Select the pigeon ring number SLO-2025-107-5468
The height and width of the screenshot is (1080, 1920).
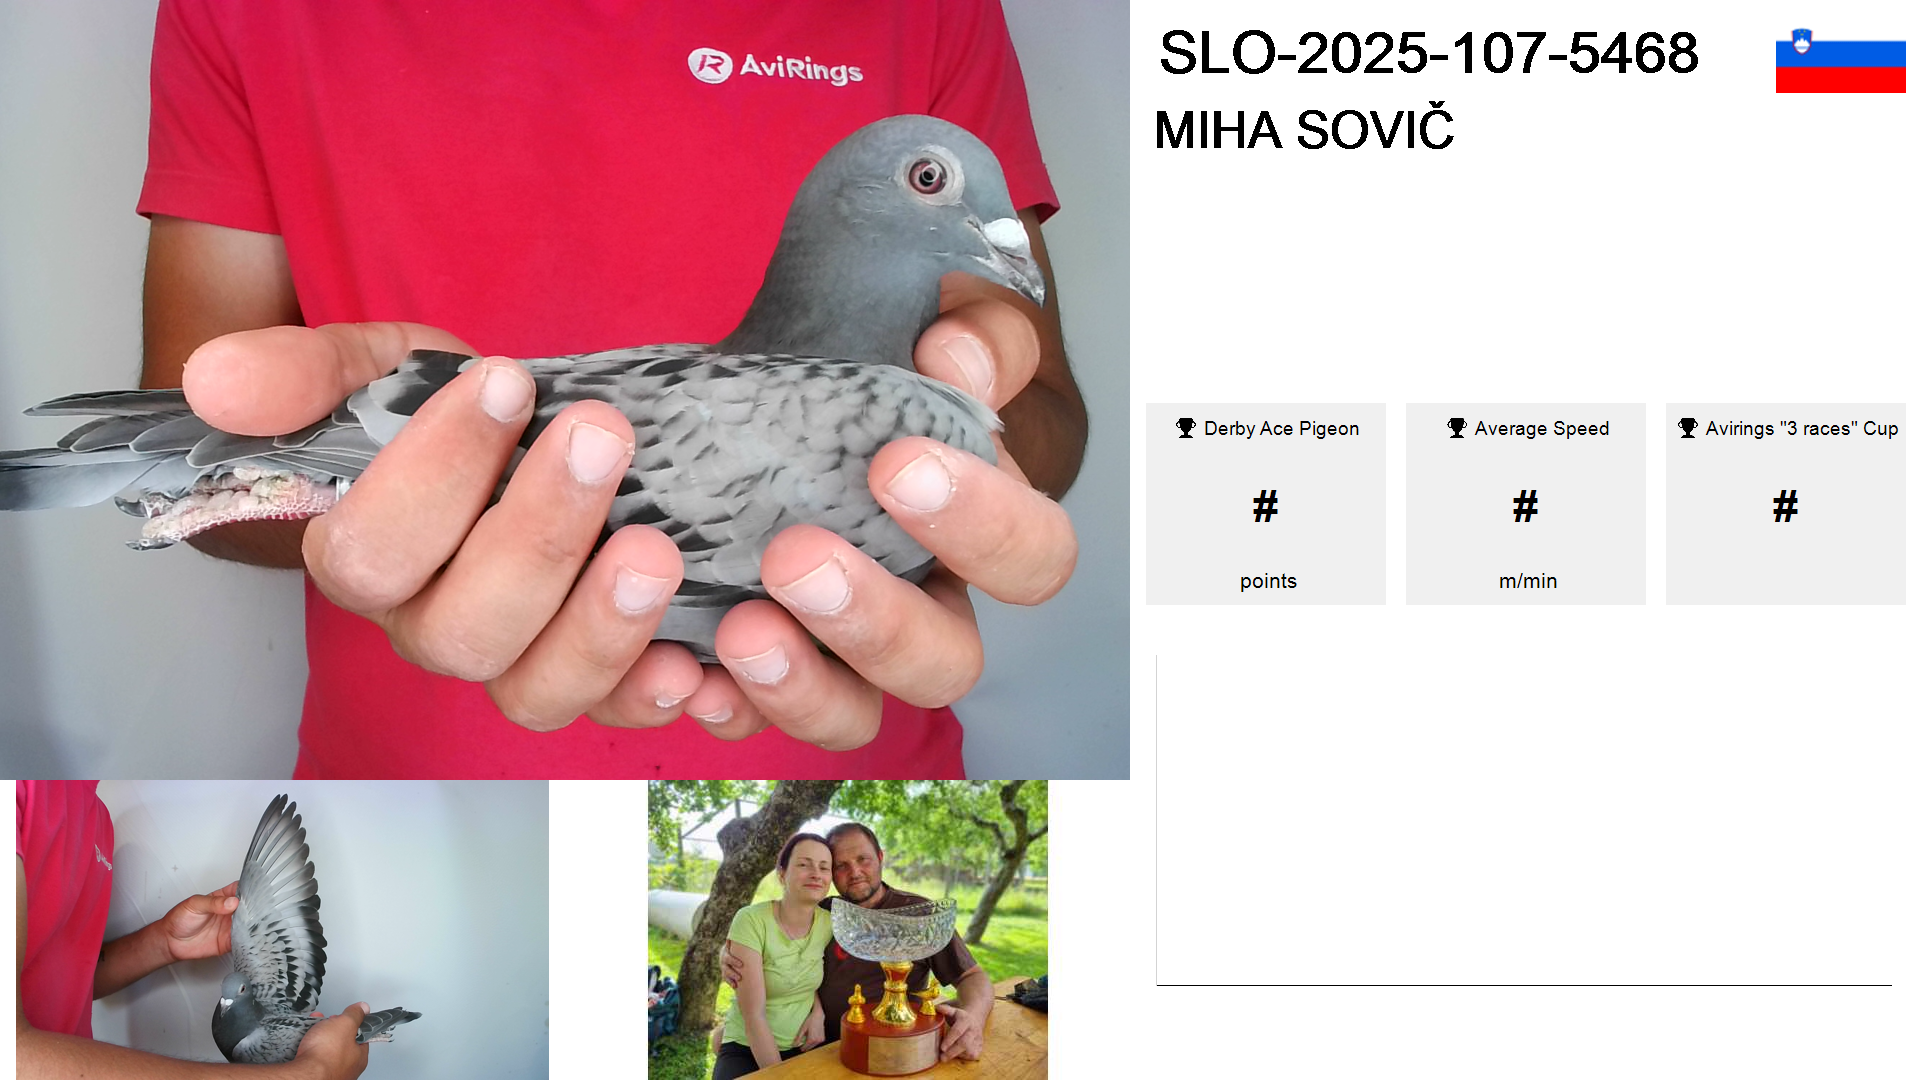pyautogui.click(x=1429, y=53)
